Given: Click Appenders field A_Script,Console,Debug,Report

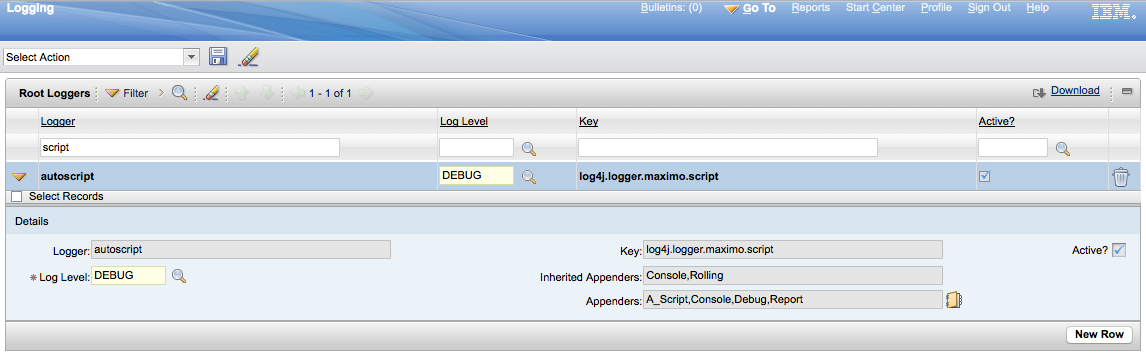Looking at the screenshot, I should [x=793, y=299].
